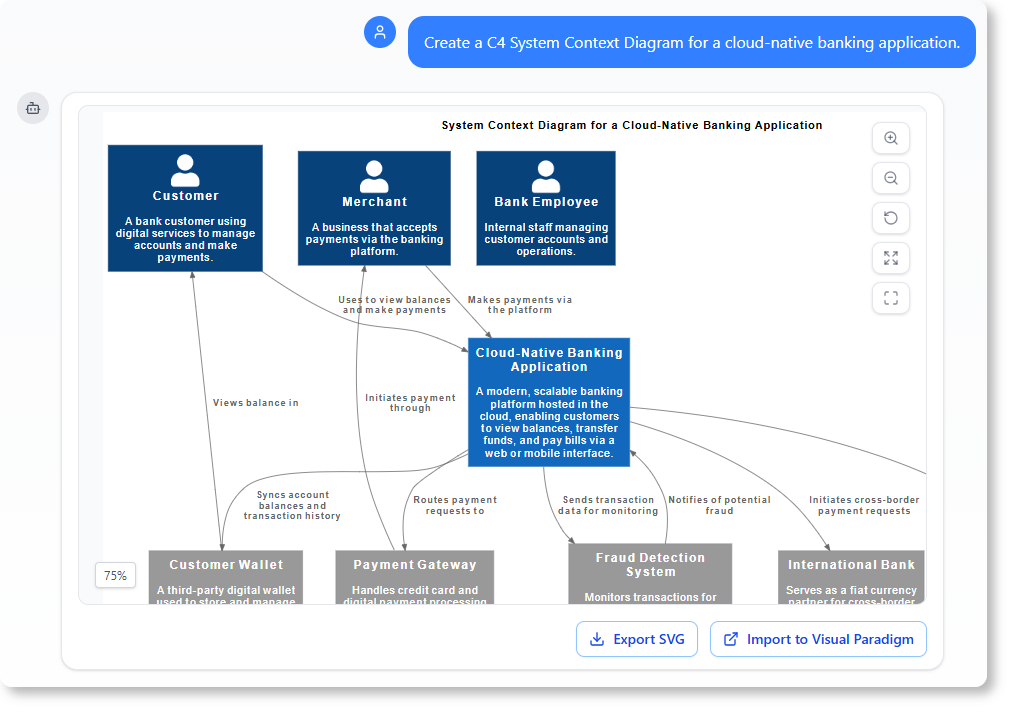Click the 75% zoom level indicator
Screen dimensions: 1012x712
pos(115,575)
